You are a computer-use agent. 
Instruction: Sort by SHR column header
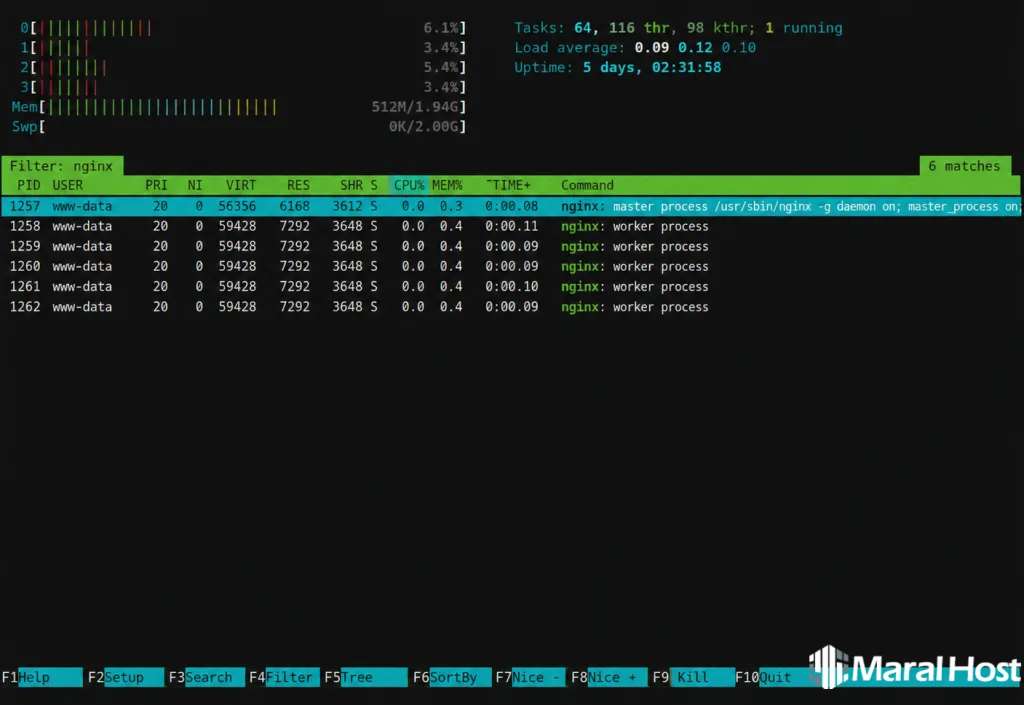[x=351, y=185]
